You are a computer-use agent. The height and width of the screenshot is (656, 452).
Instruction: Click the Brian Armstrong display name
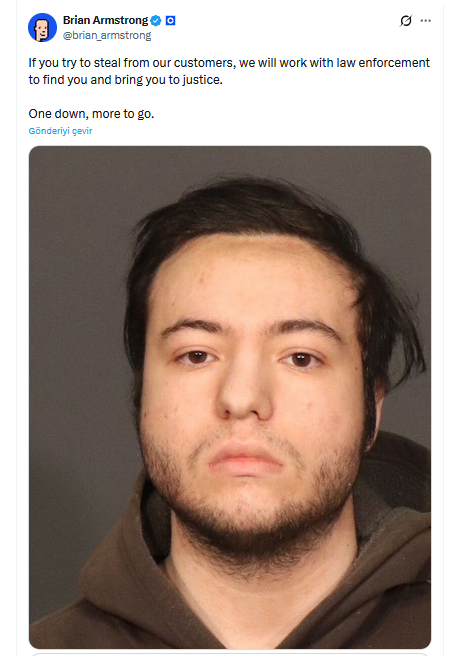pos(105,20)
